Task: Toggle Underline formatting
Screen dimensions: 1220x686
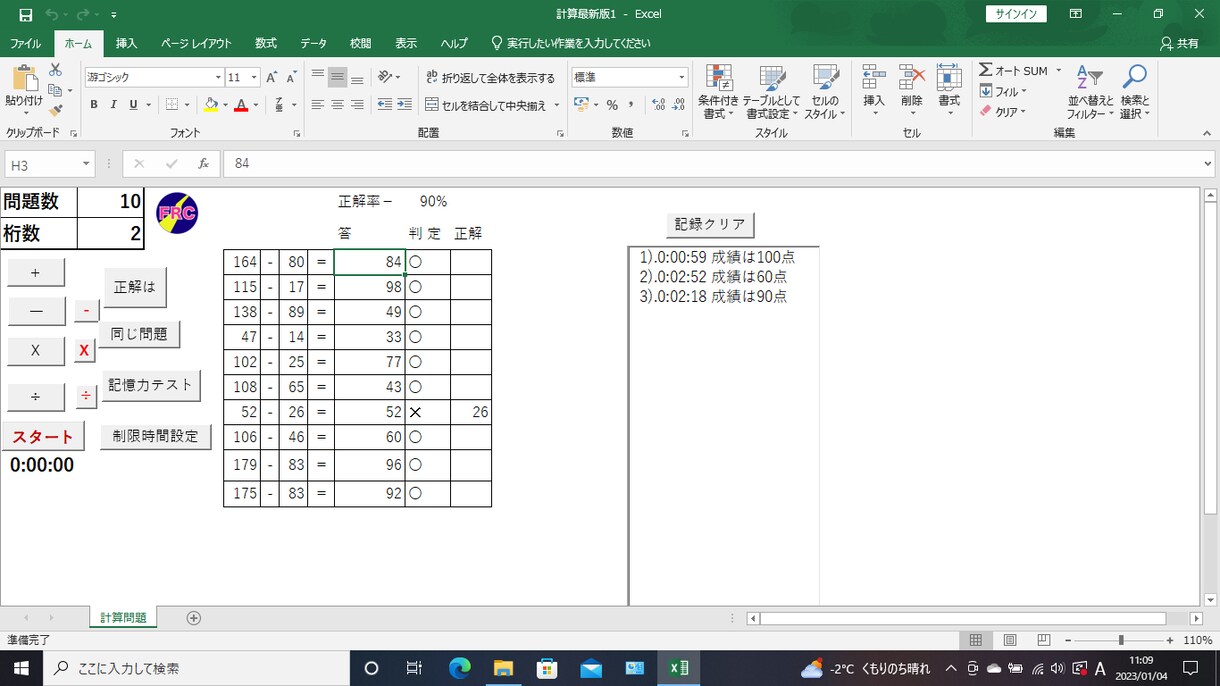Action: click(x=132, y=105)
